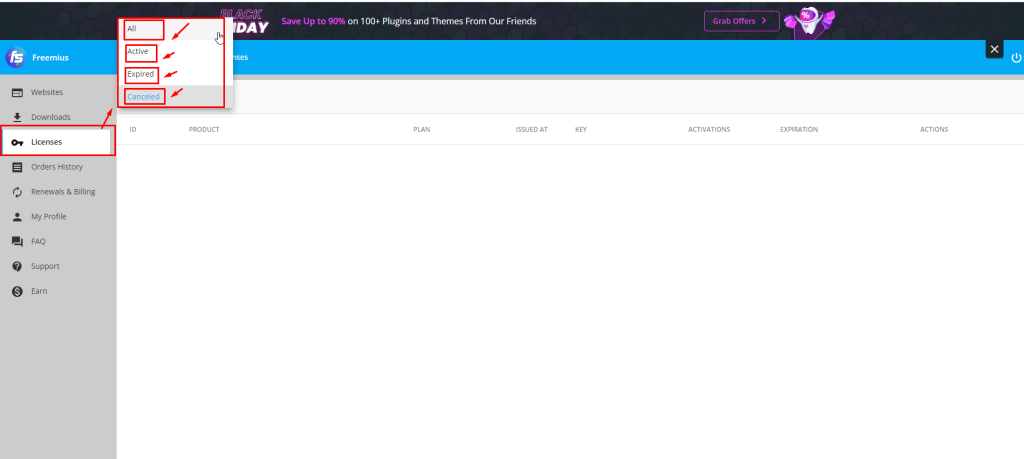Click the Licenses key icon
1024x459 pixels.
(x=18, y=142)
